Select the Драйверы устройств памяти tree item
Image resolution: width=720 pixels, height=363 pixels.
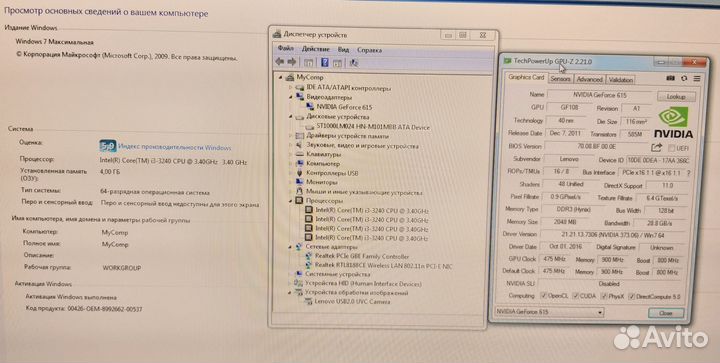348,136
